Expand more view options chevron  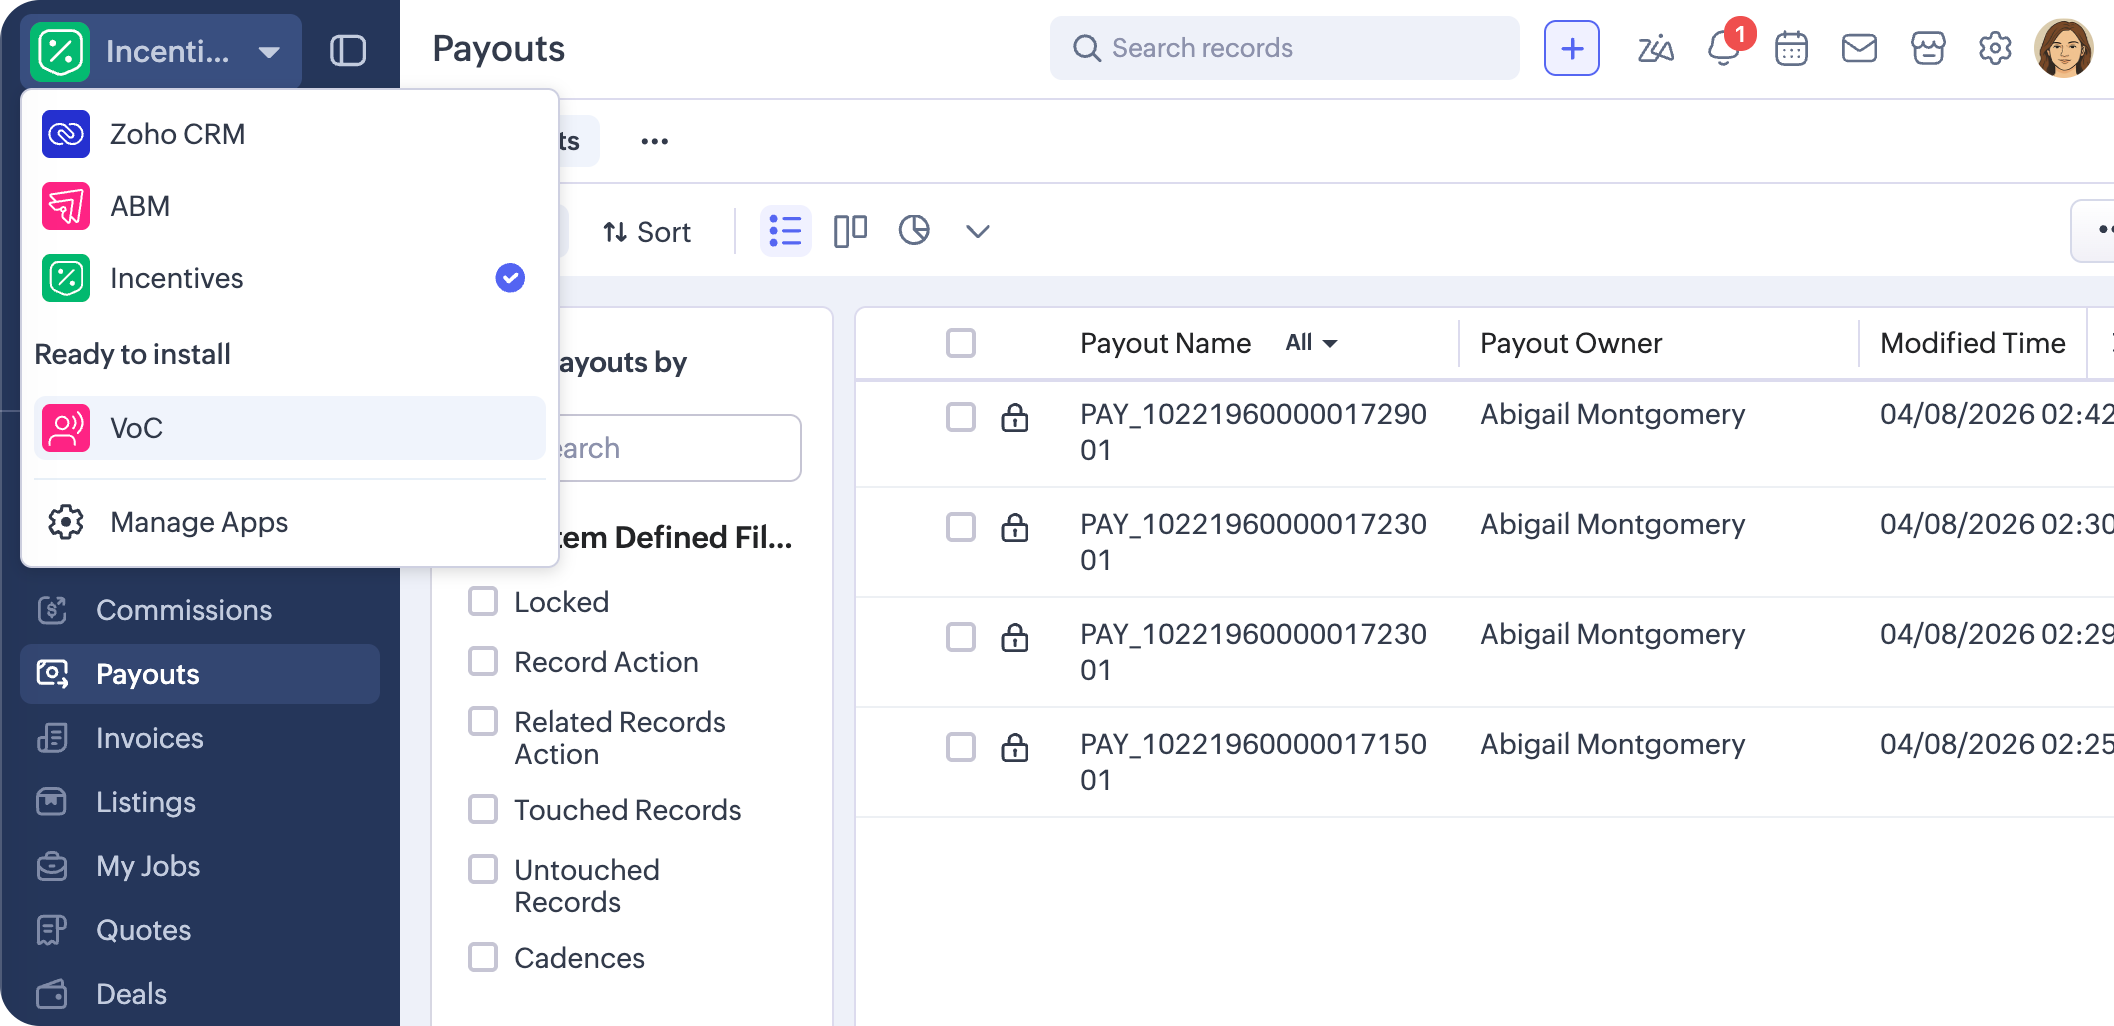click(978, 232)
